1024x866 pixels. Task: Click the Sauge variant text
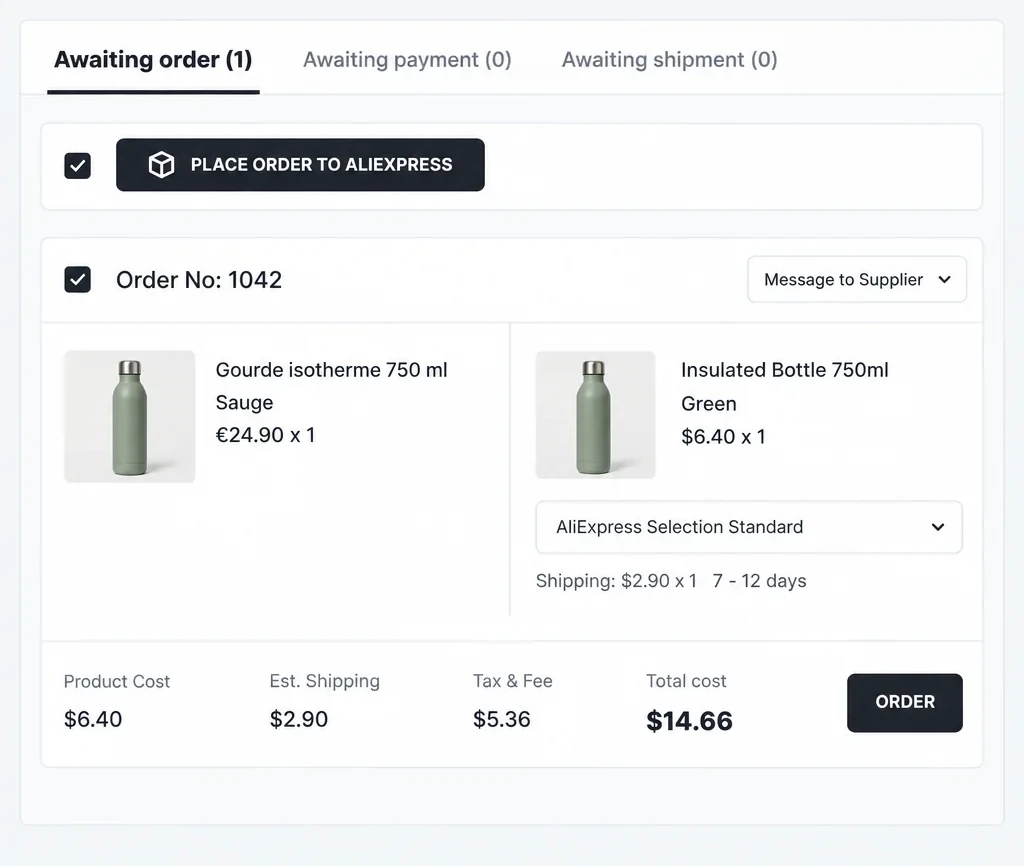coord(244,403)
